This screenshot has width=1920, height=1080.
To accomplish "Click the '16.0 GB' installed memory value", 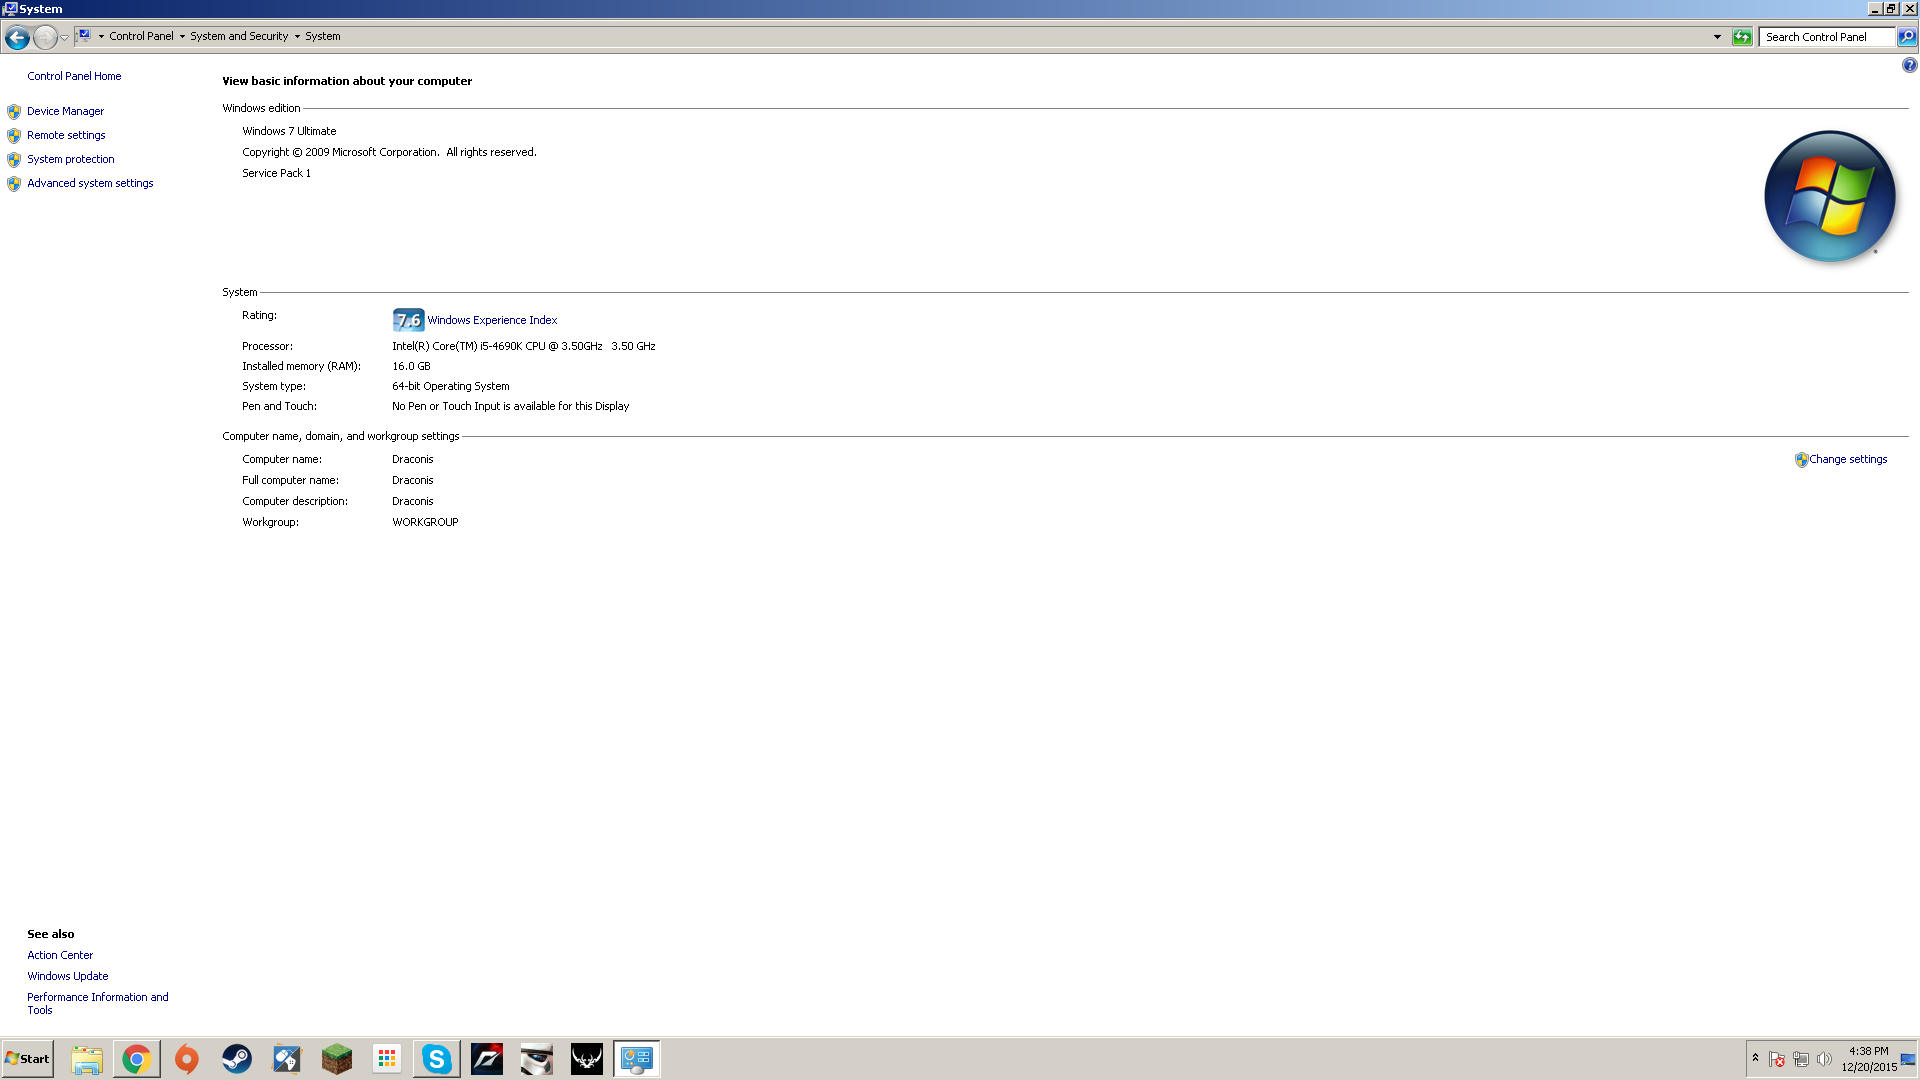I will 411,366.
